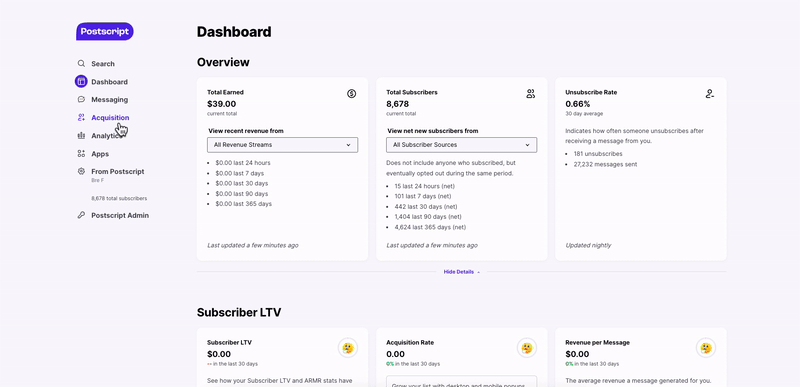This screenshot has height=387, width=800.
Task: Click the Messaging chat bubble icon
Action: [x=81, y=99]
